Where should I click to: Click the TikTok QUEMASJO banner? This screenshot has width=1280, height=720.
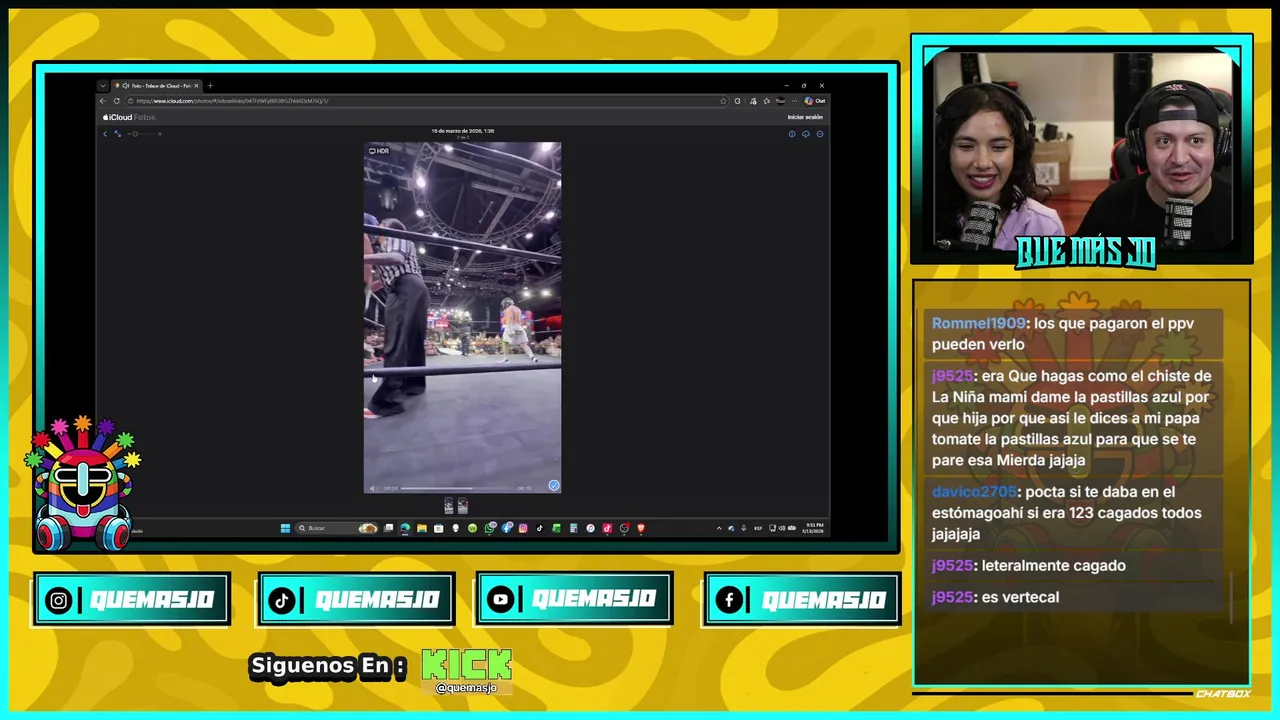point(357,599)
